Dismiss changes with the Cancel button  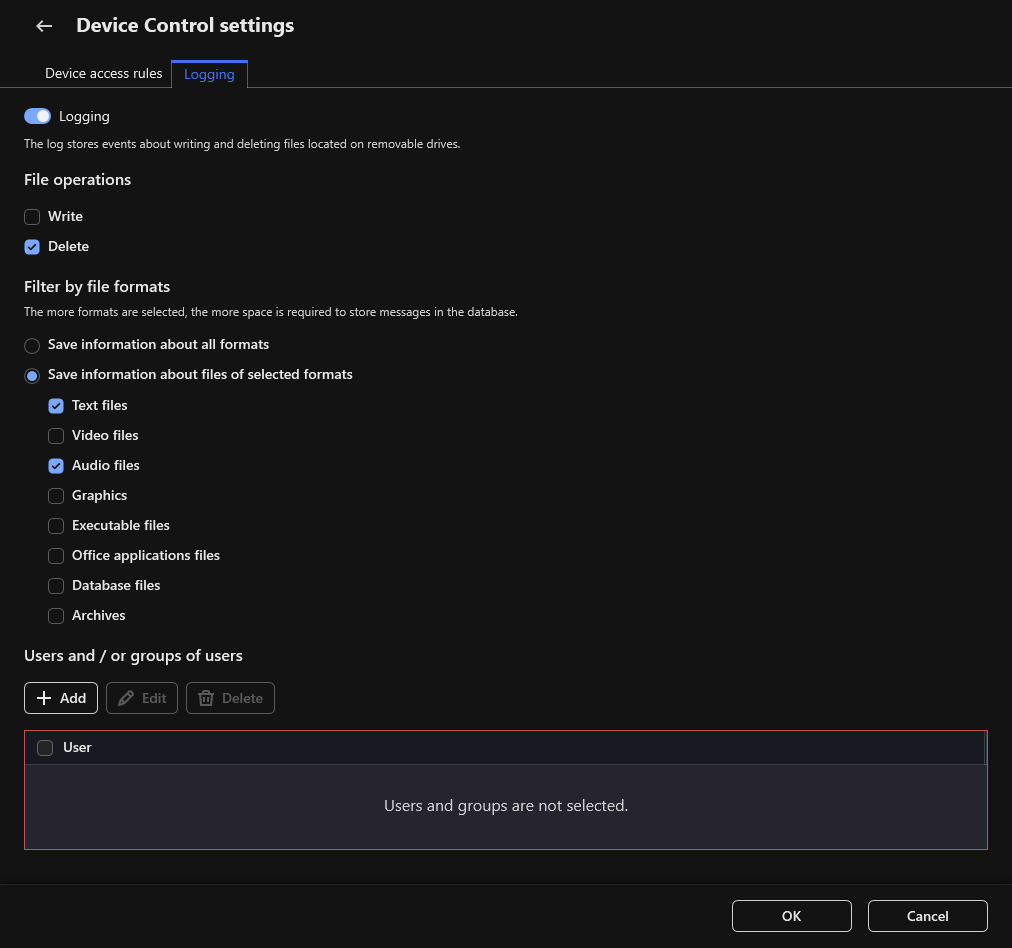[x=927, y=915]
